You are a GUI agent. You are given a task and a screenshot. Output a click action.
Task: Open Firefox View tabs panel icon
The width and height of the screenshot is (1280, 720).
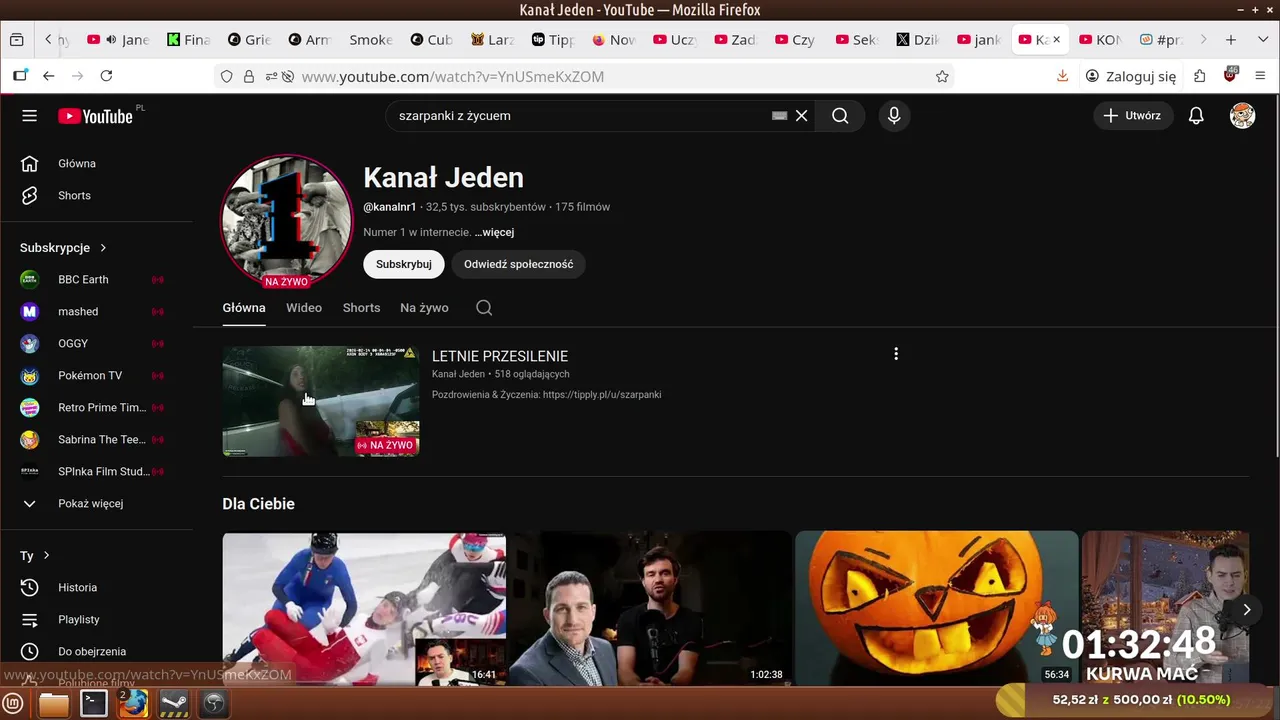pyautogui.click(x=16, y=40)
